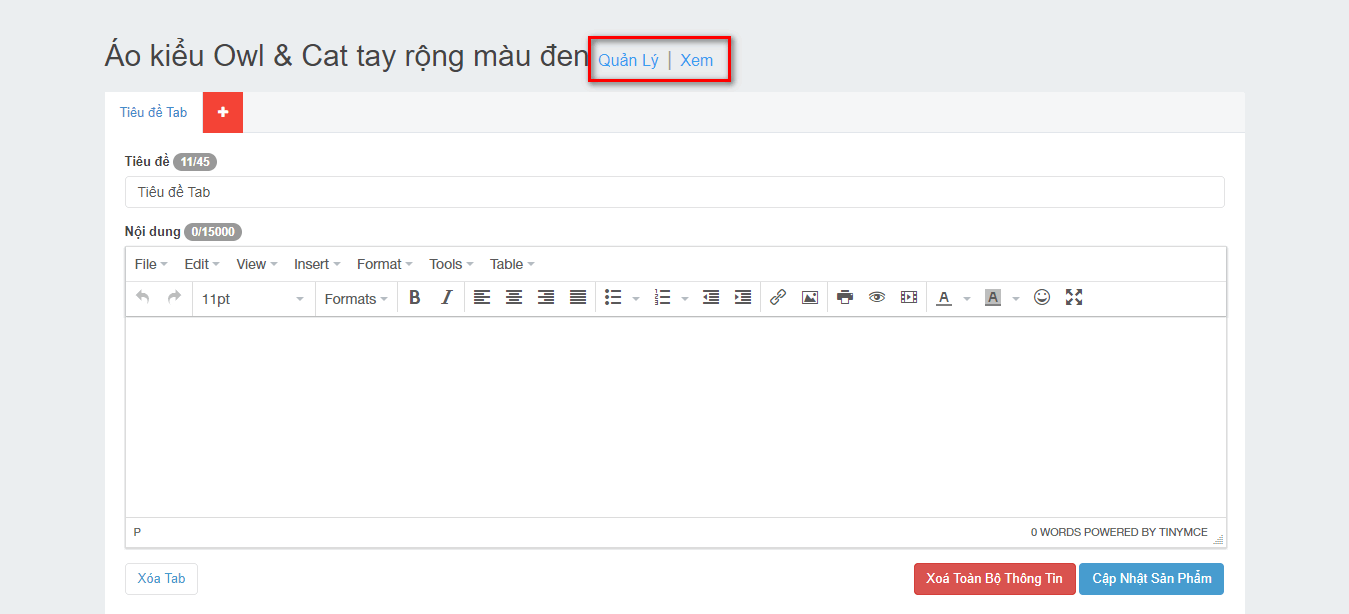Click the insert image icon
The height and width of the screenshot is (614, 1349).
tap(810, 298)
